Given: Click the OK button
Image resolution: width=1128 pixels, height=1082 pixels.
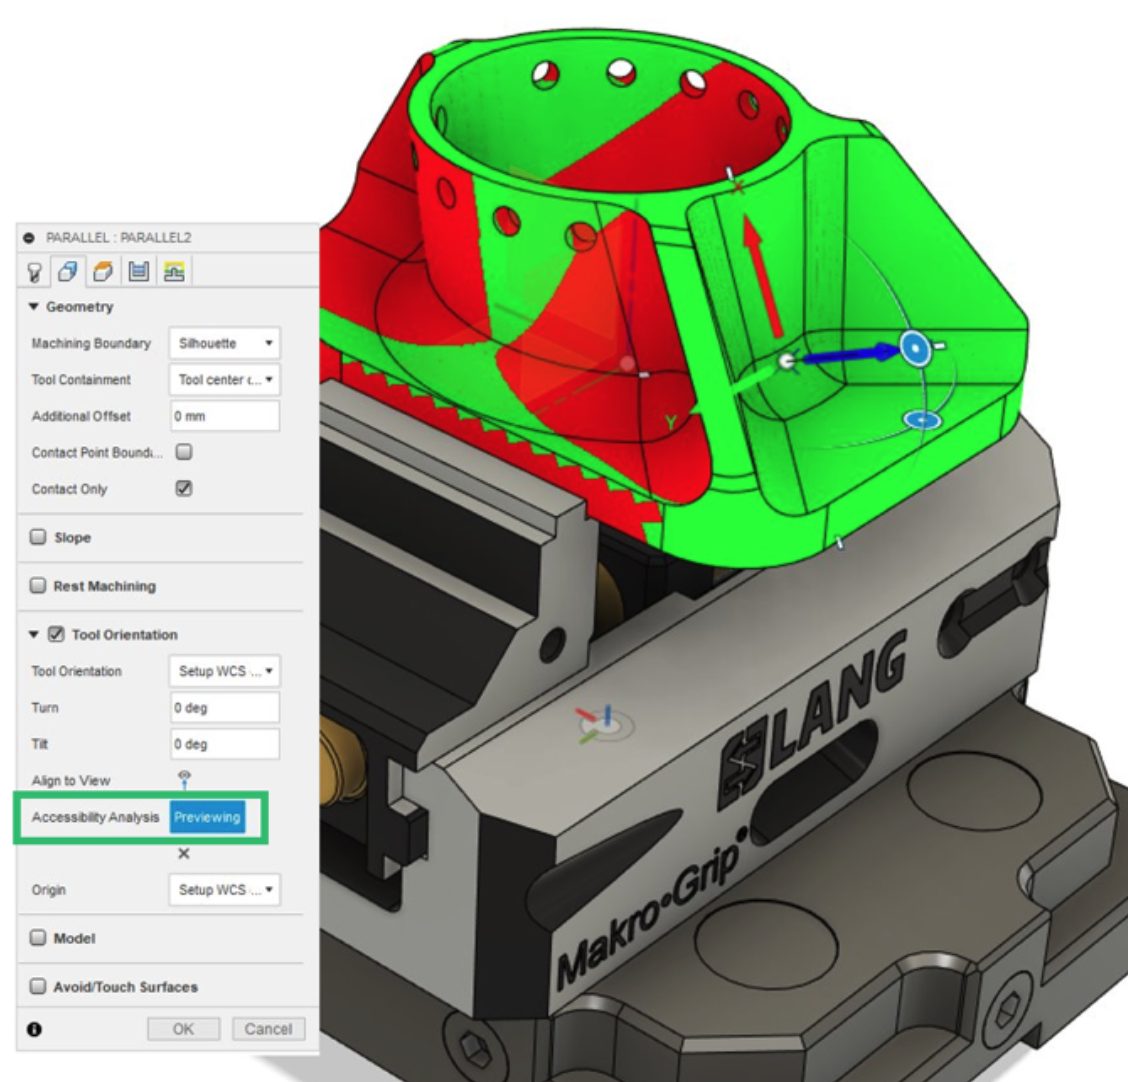Looking at the screenshot, I should [183, 1029].
